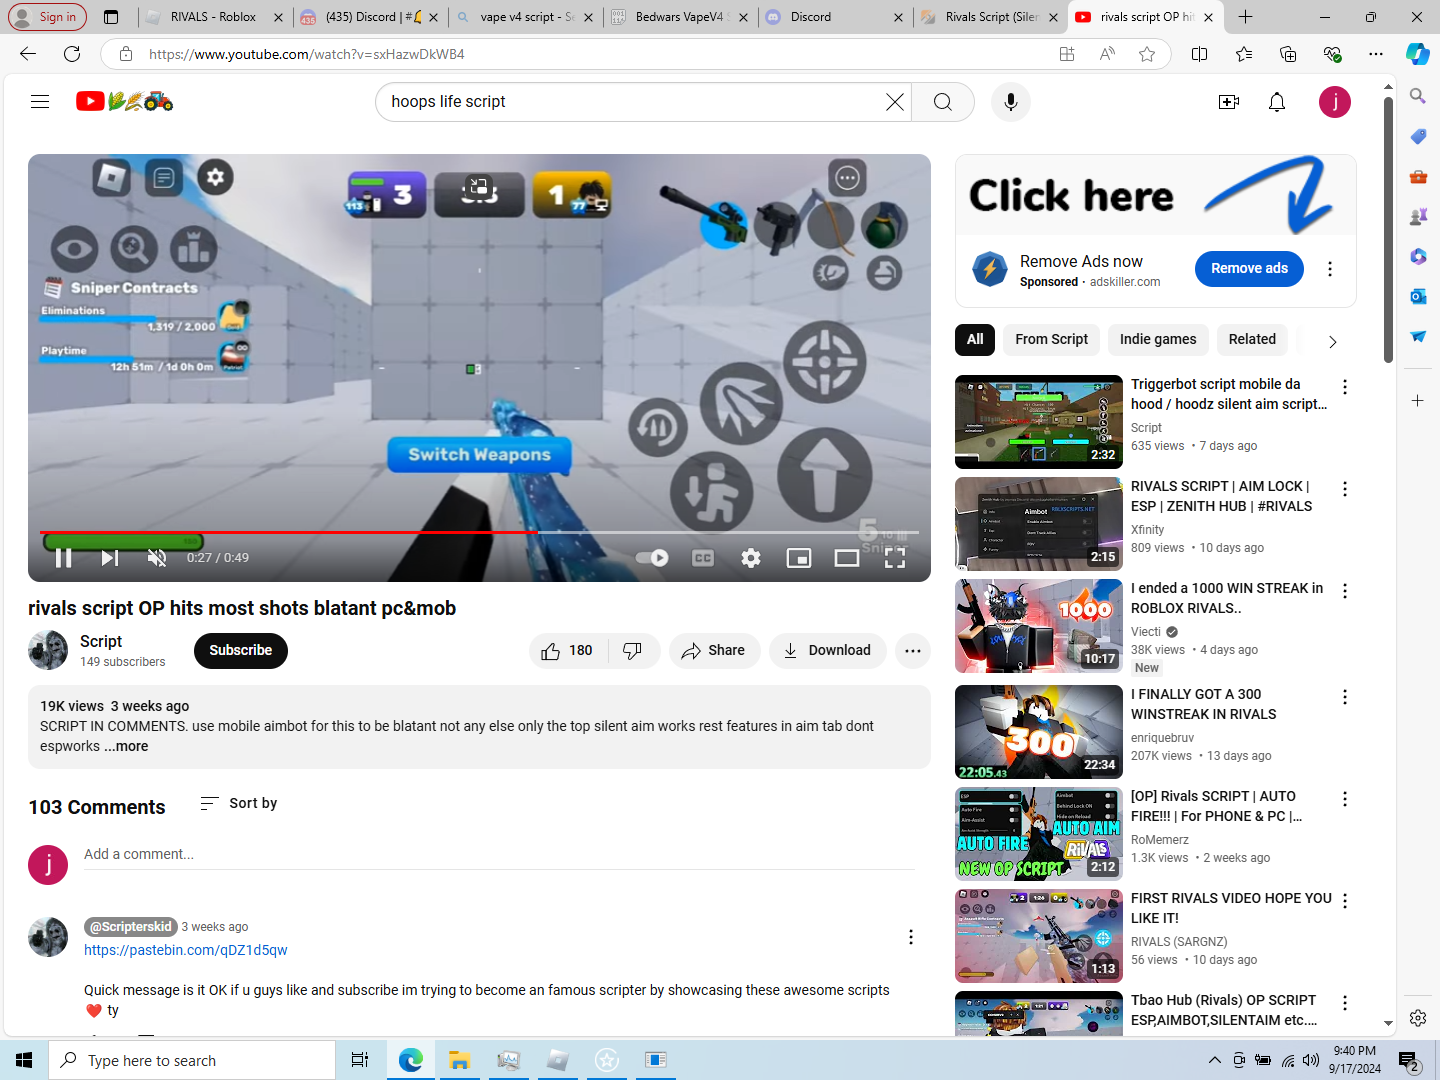
Task: Open Sort by comments dropdown
Action: (238, 803)
